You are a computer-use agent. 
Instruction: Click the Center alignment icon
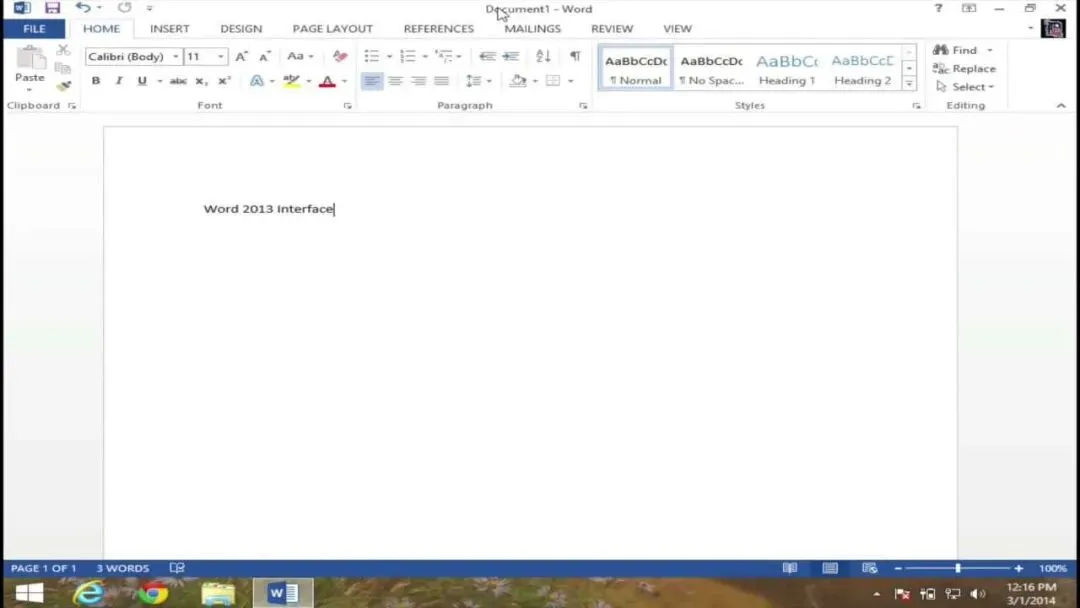pos(395,81)
